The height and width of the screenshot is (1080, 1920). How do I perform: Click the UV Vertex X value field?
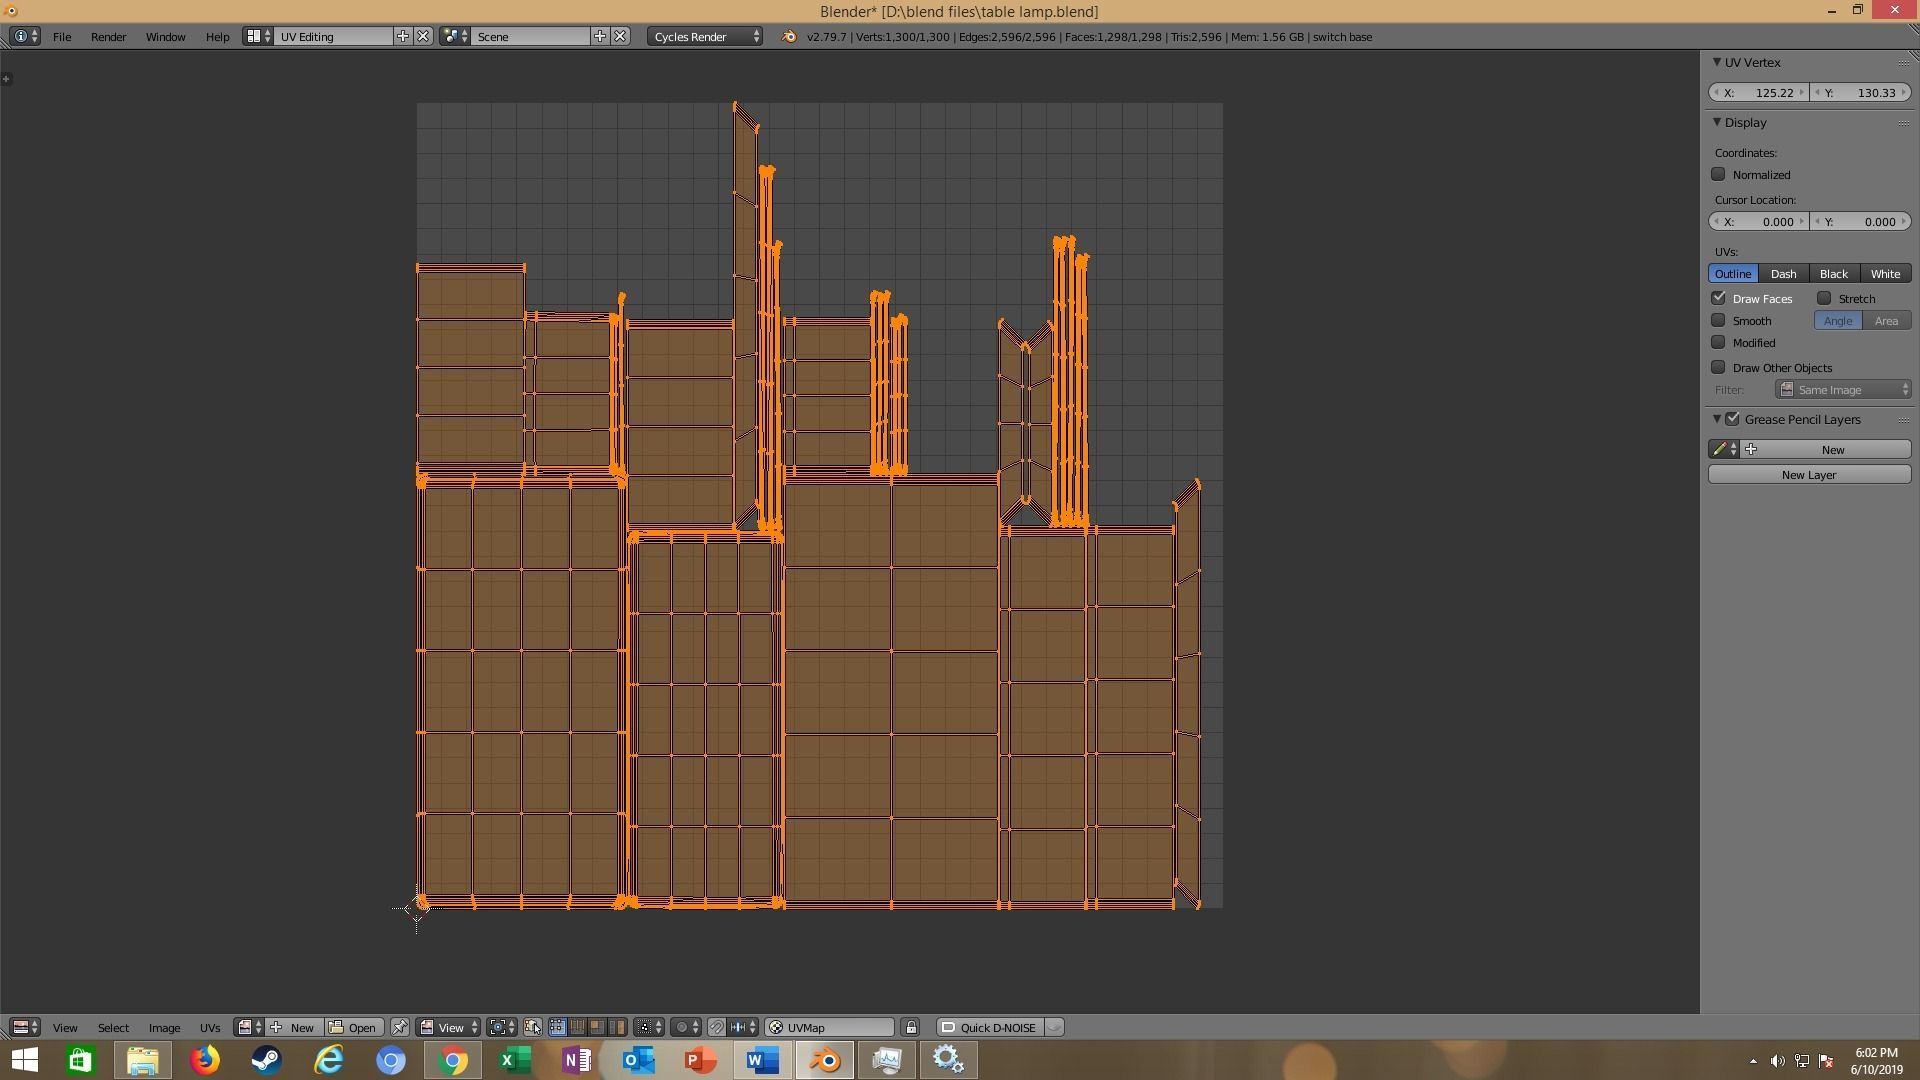click(x=1759, y=92)
